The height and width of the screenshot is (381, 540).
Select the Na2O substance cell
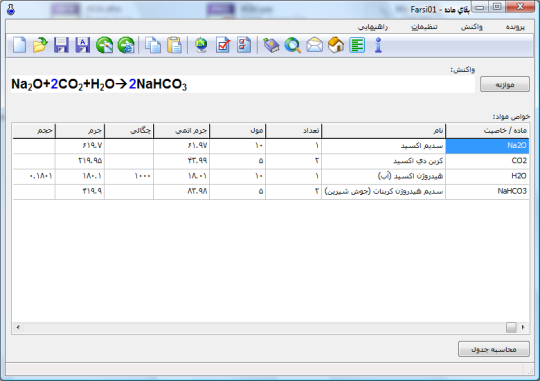tap(487, 146)
